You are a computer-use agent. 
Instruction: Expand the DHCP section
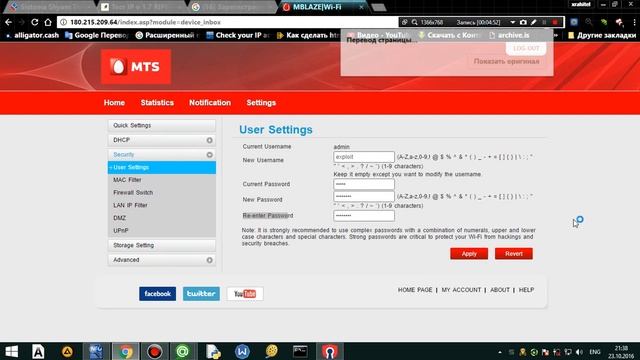click(x=209, y=140)
